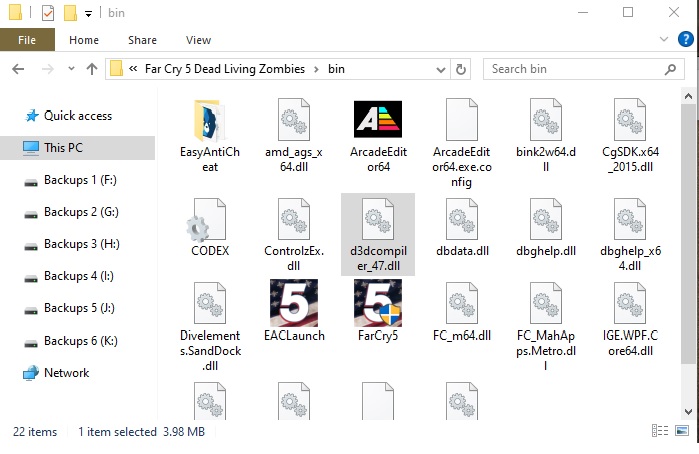
Task: Select the EACLaunch application
Action: (x=294, y=311)
